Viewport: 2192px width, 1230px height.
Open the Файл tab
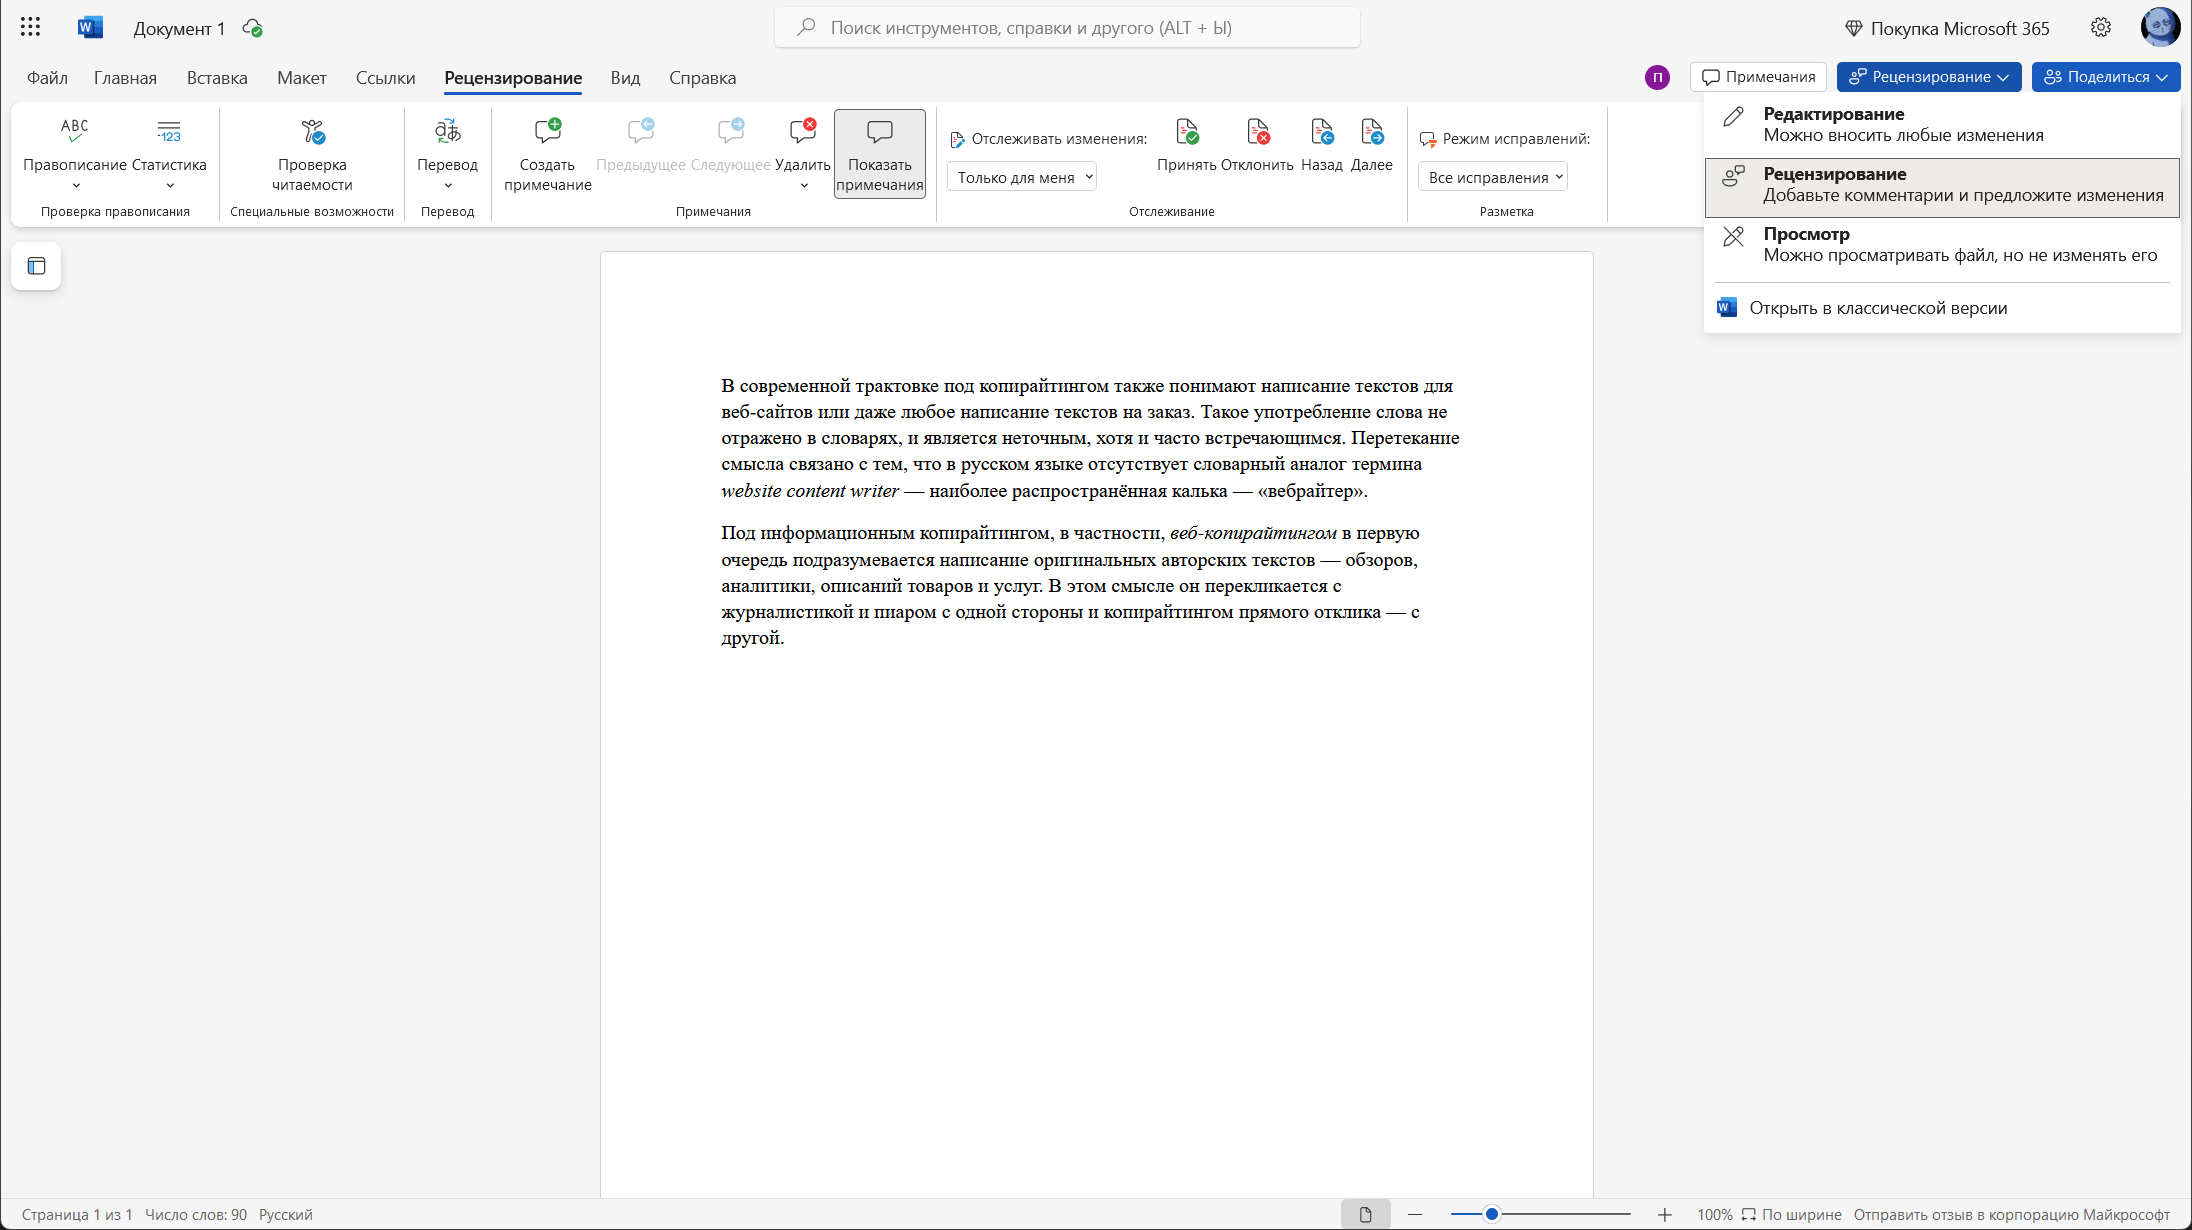(47, 78)
